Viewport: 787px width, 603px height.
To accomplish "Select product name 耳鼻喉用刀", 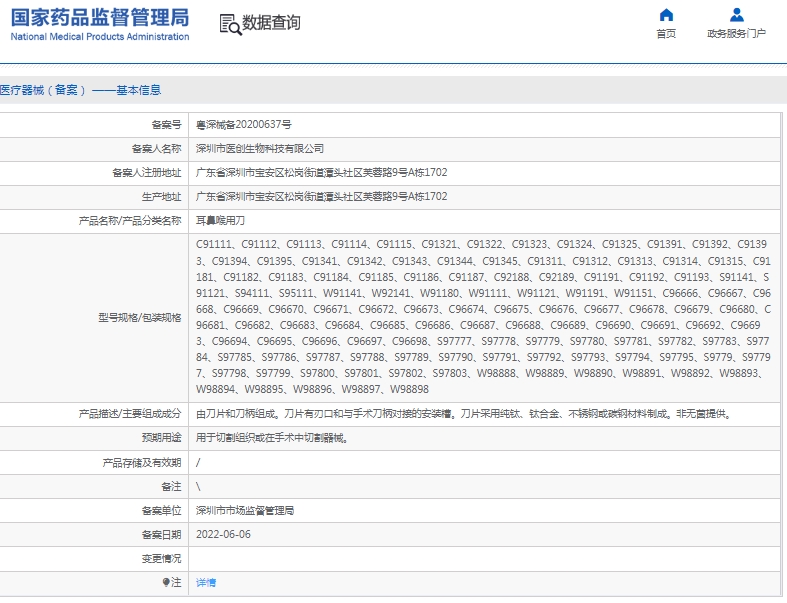I will 220,221.
